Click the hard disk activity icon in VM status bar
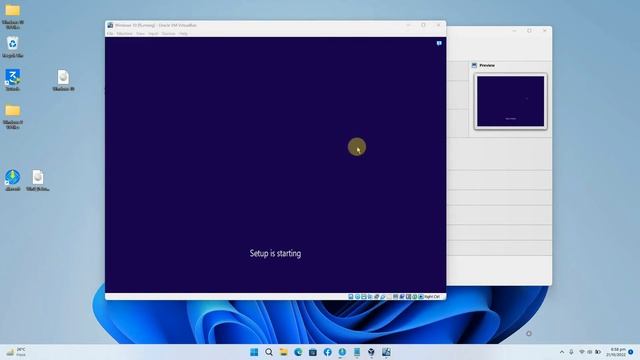This screenshot has height=360, width=640. [351, 297]
